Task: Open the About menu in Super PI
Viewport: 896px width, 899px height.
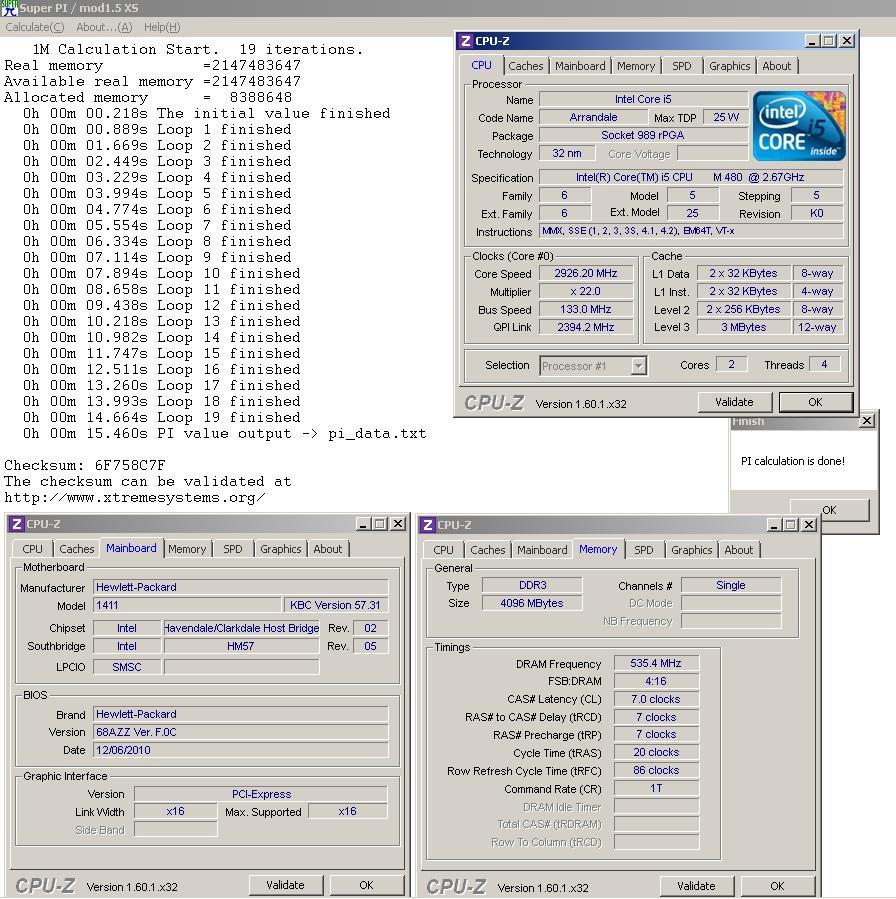Action: (x=104, y=27)
